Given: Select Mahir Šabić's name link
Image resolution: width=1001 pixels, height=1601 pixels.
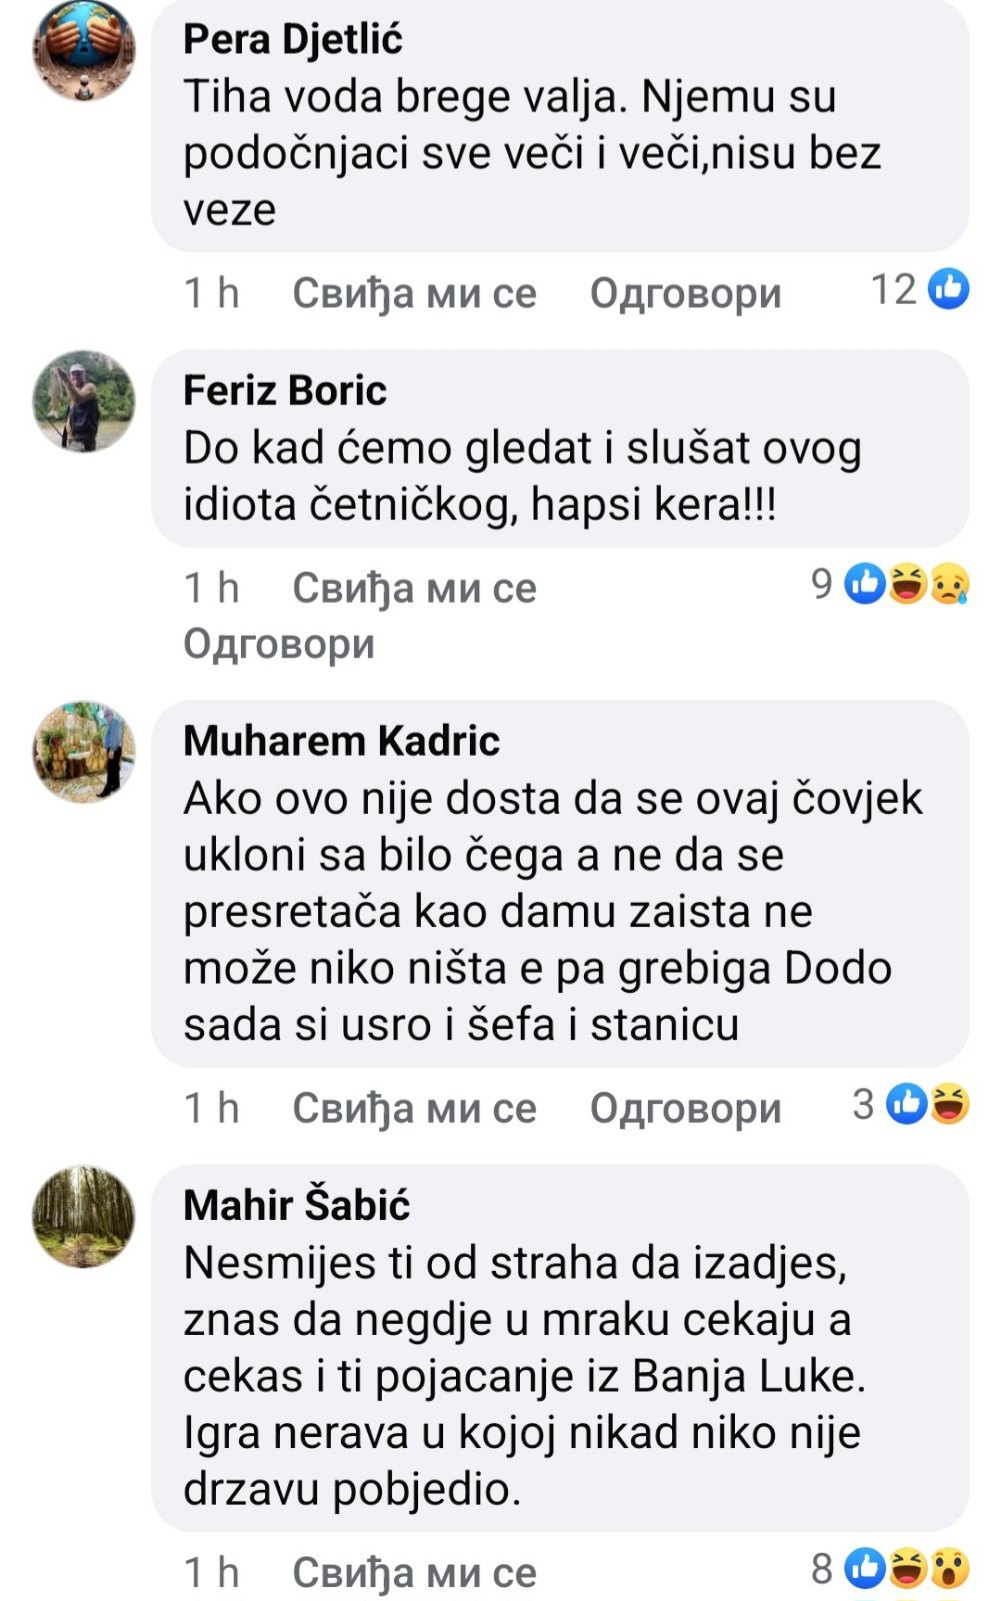Looking at the screenshot, I should coord(296,1205).
